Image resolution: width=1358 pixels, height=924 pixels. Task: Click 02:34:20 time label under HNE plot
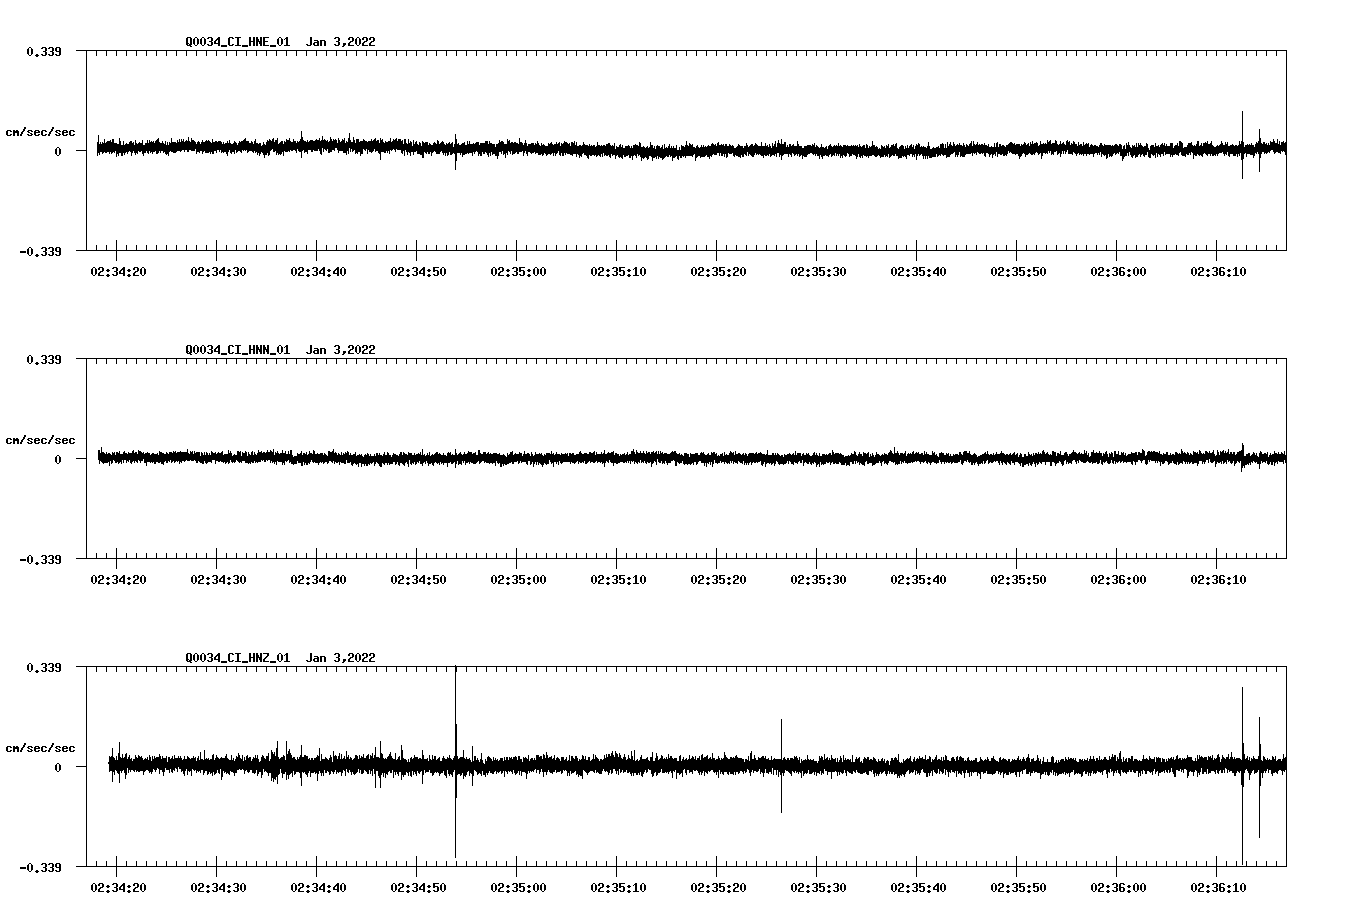pos(118,271)
